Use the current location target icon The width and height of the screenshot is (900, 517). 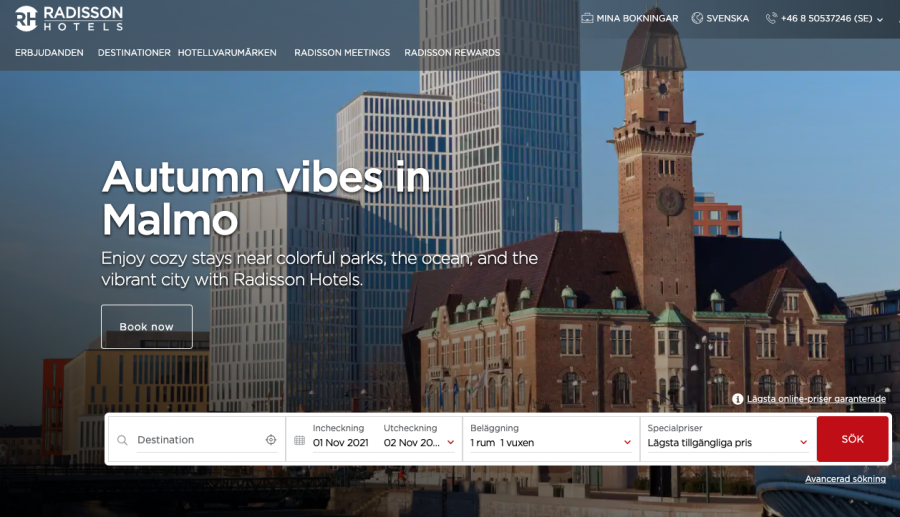[271, 440]
